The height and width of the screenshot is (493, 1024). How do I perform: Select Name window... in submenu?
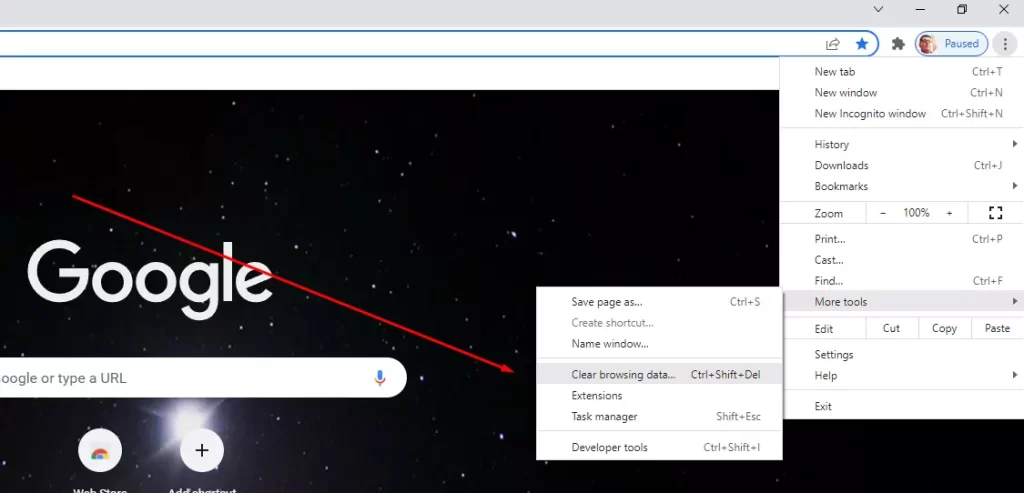point(659,343)
